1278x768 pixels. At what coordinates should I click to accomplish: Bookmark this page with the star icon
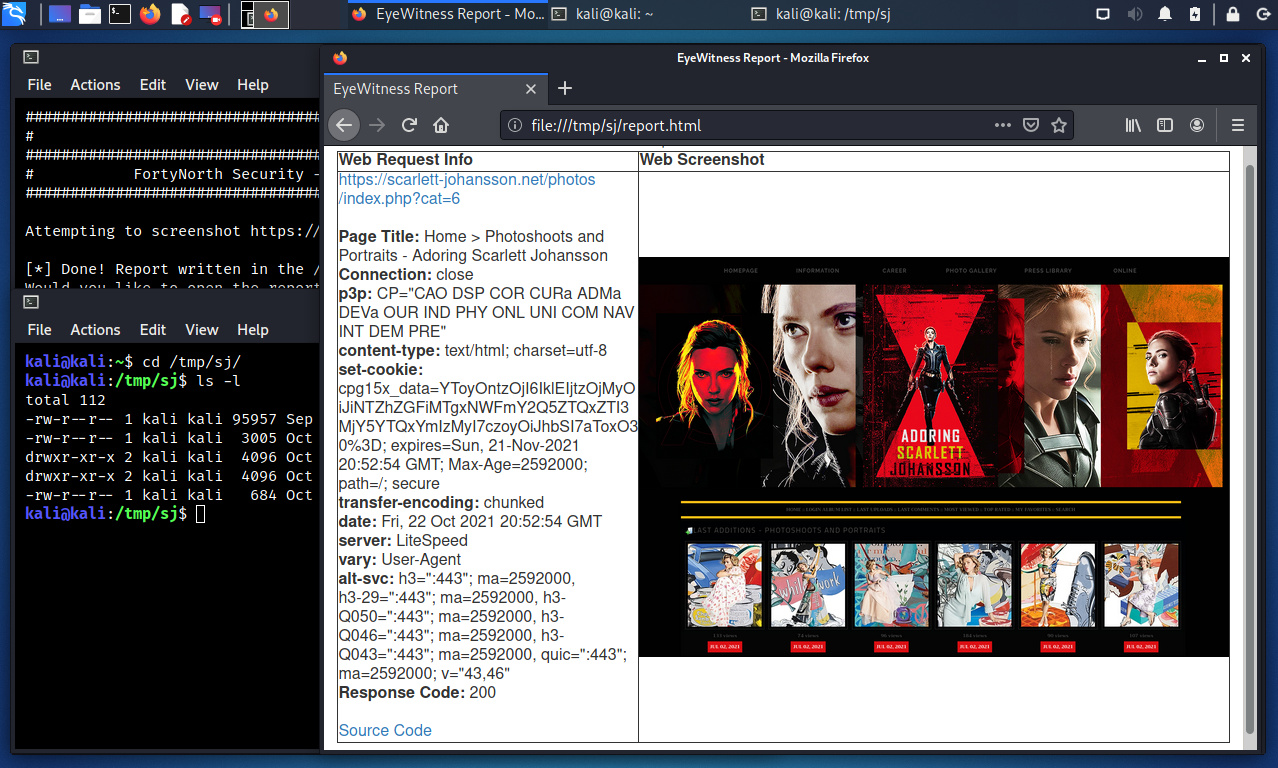pyautogui.click(x=1059, y=125)
